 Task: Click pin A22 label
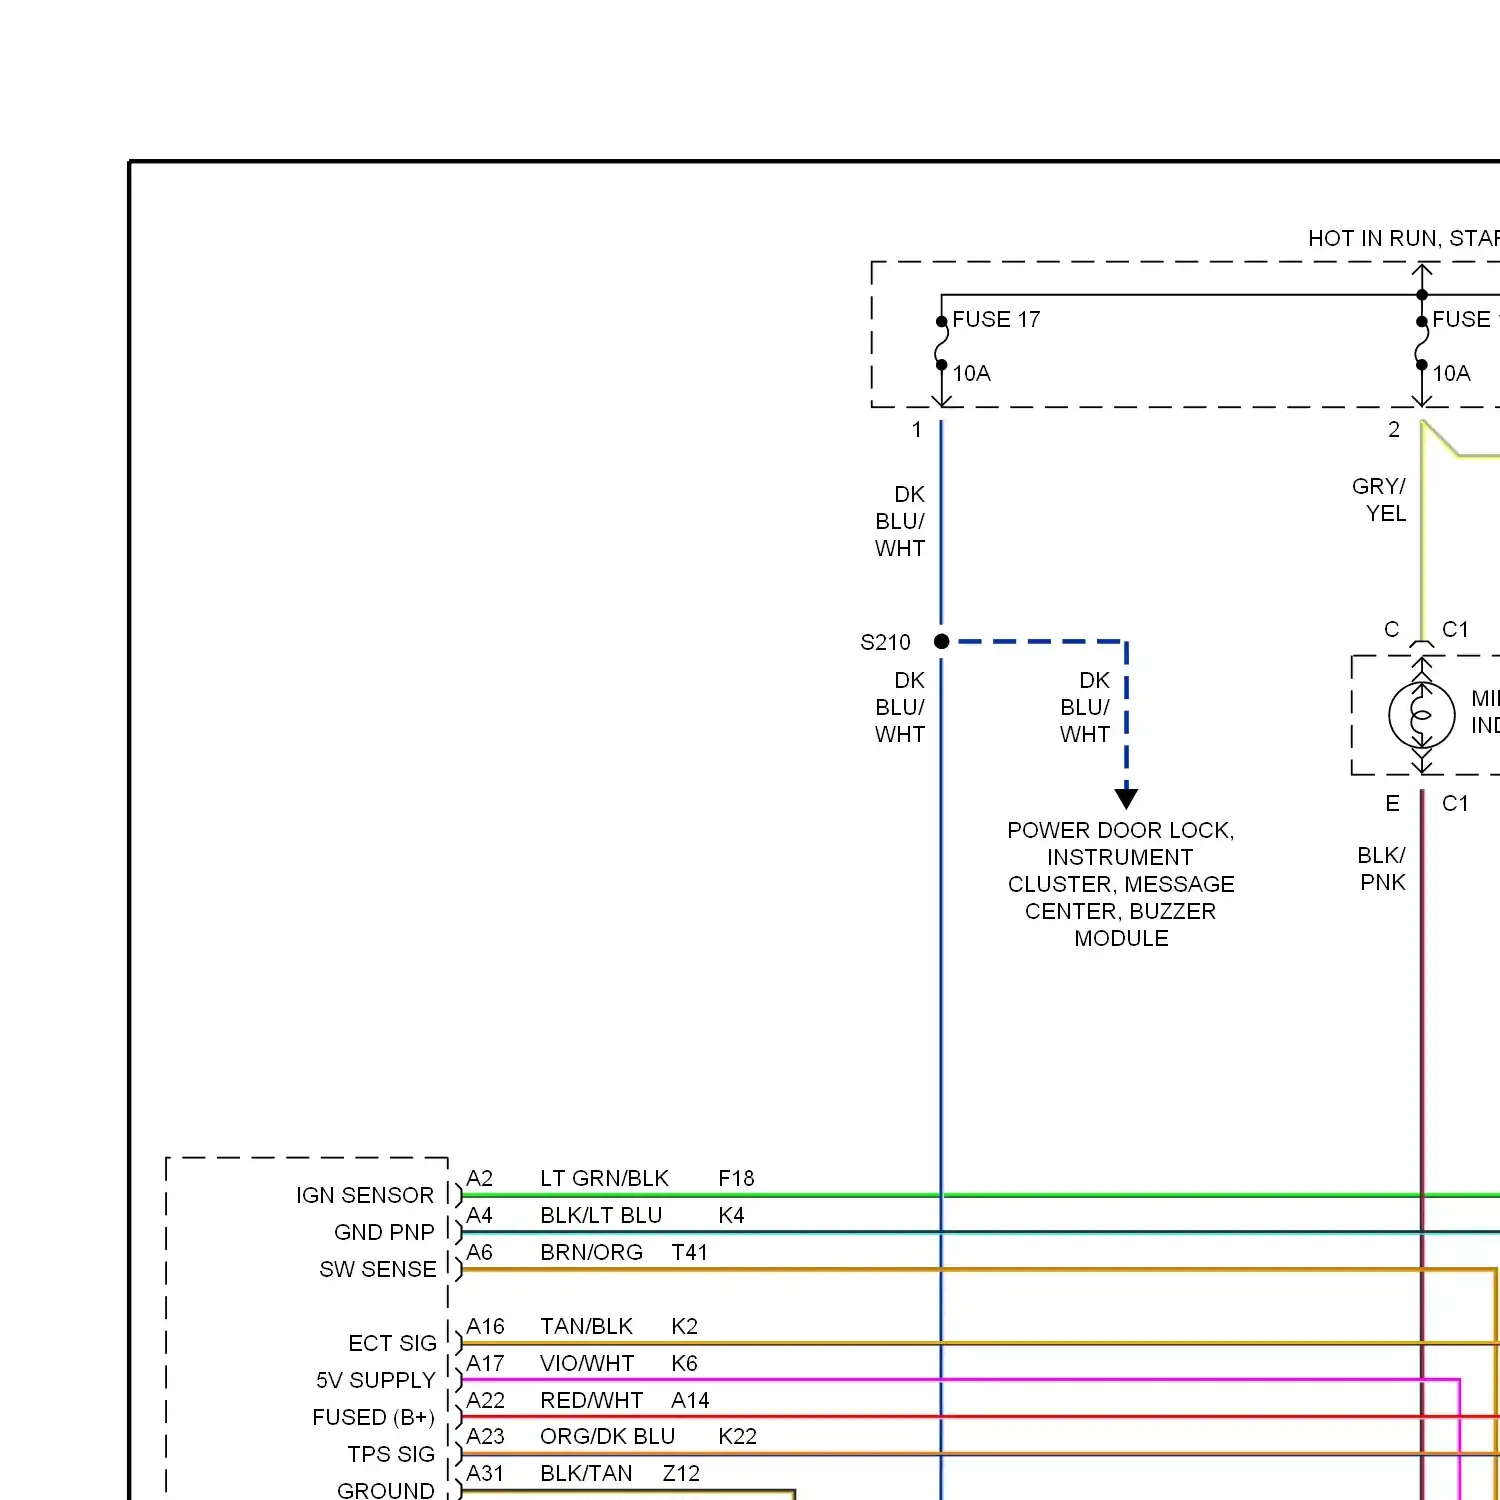tap(485, 1400)
